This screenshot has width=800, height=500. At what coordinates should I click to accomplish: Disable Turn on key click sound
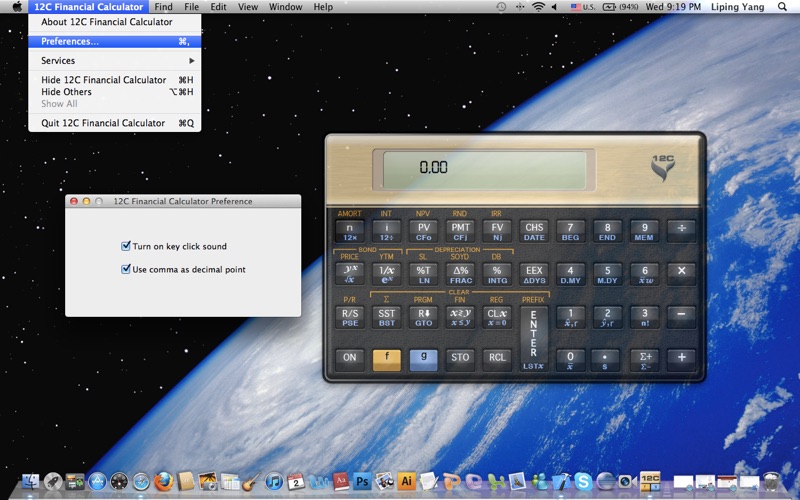pyautogui.click(x=126, y=246)
